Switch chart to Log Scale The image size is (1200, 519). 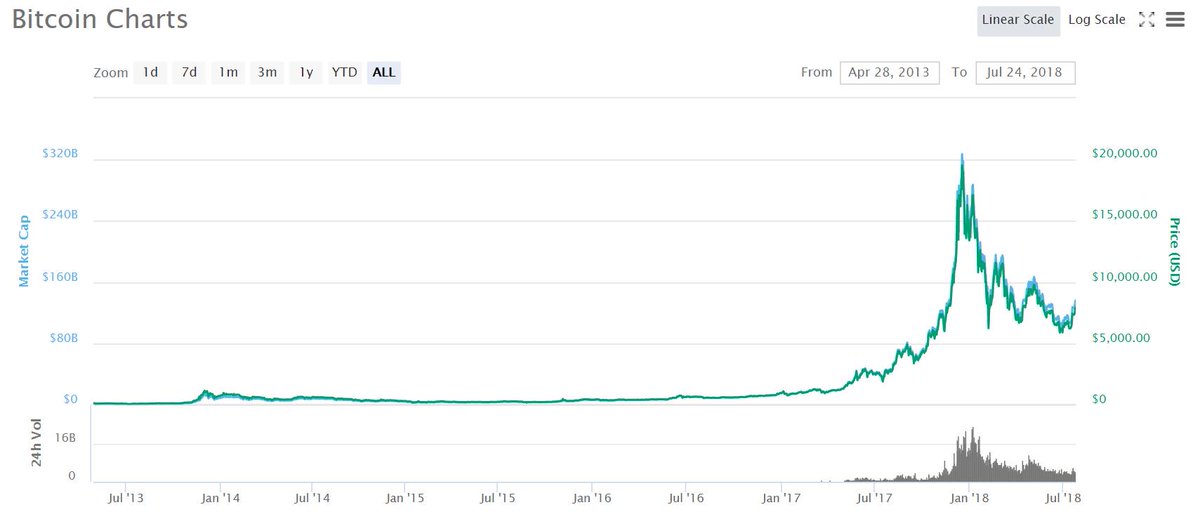1096,20
